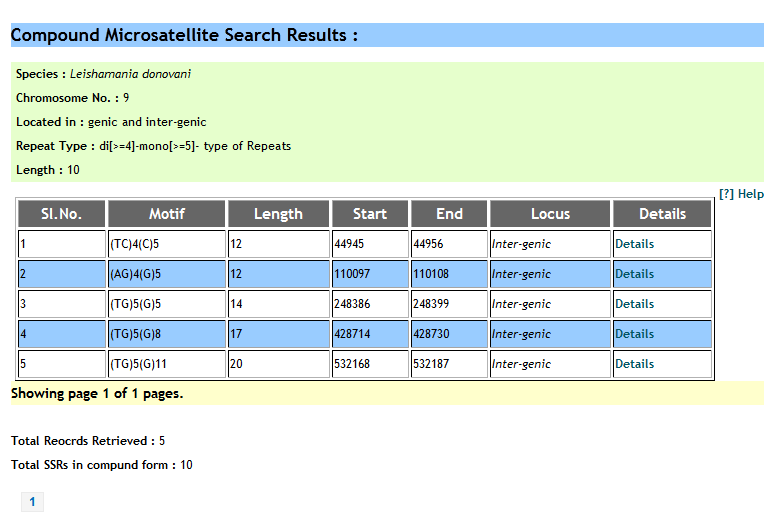The width and height of the screenshot is (779, 522).
Task: Open Details link for motif (AG)4(G)5
Action: (634, 274)
